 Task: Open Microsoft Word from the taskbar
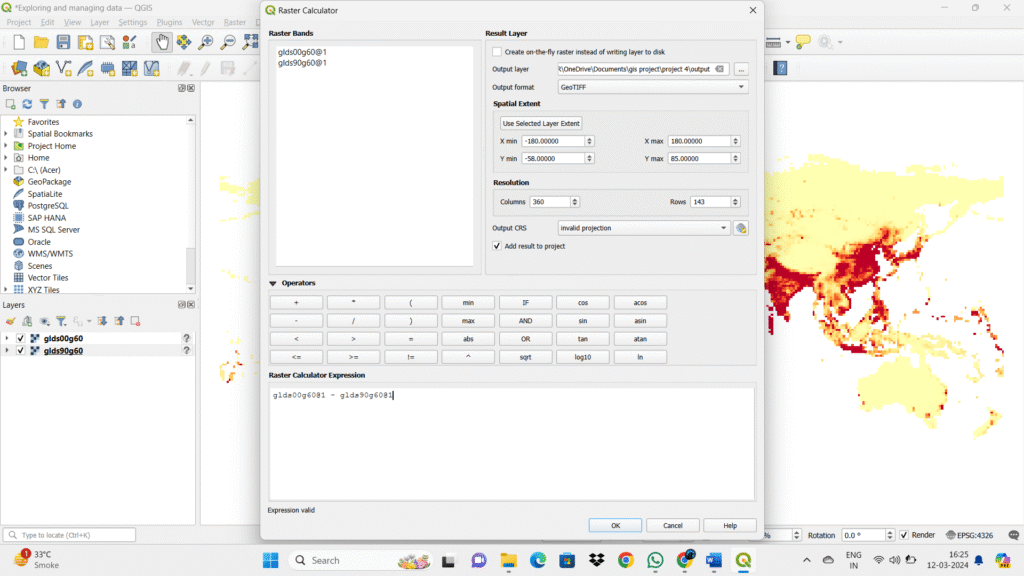point(714,560)
